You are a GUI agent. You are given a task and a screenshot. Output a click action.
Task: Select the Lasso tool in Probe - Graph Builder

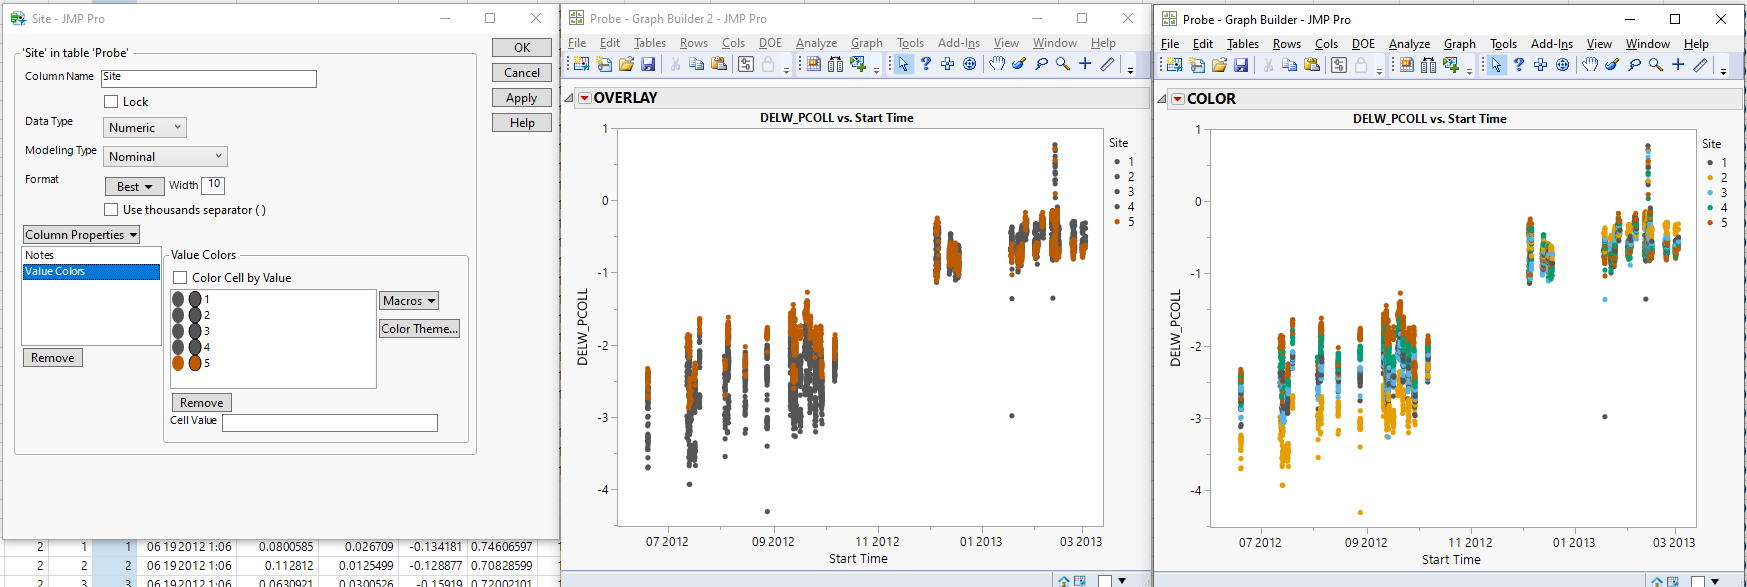coord(1634,65)
